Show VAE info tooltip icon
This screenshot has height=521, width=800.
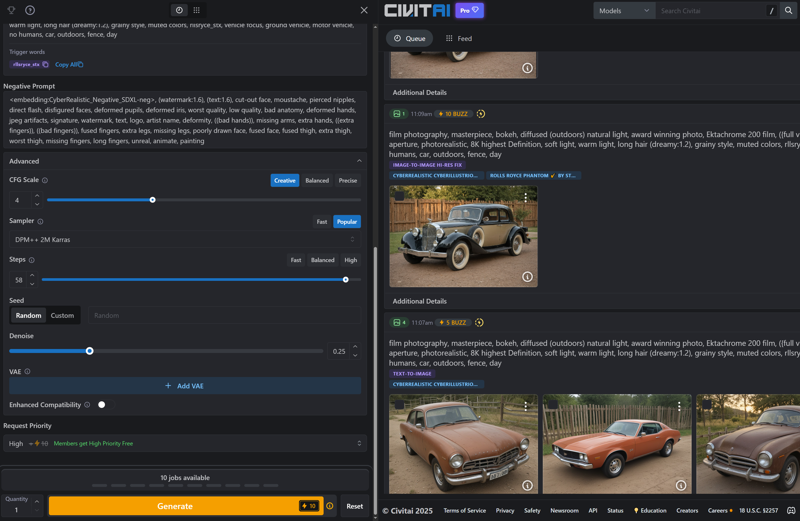(x=28, y=371)
